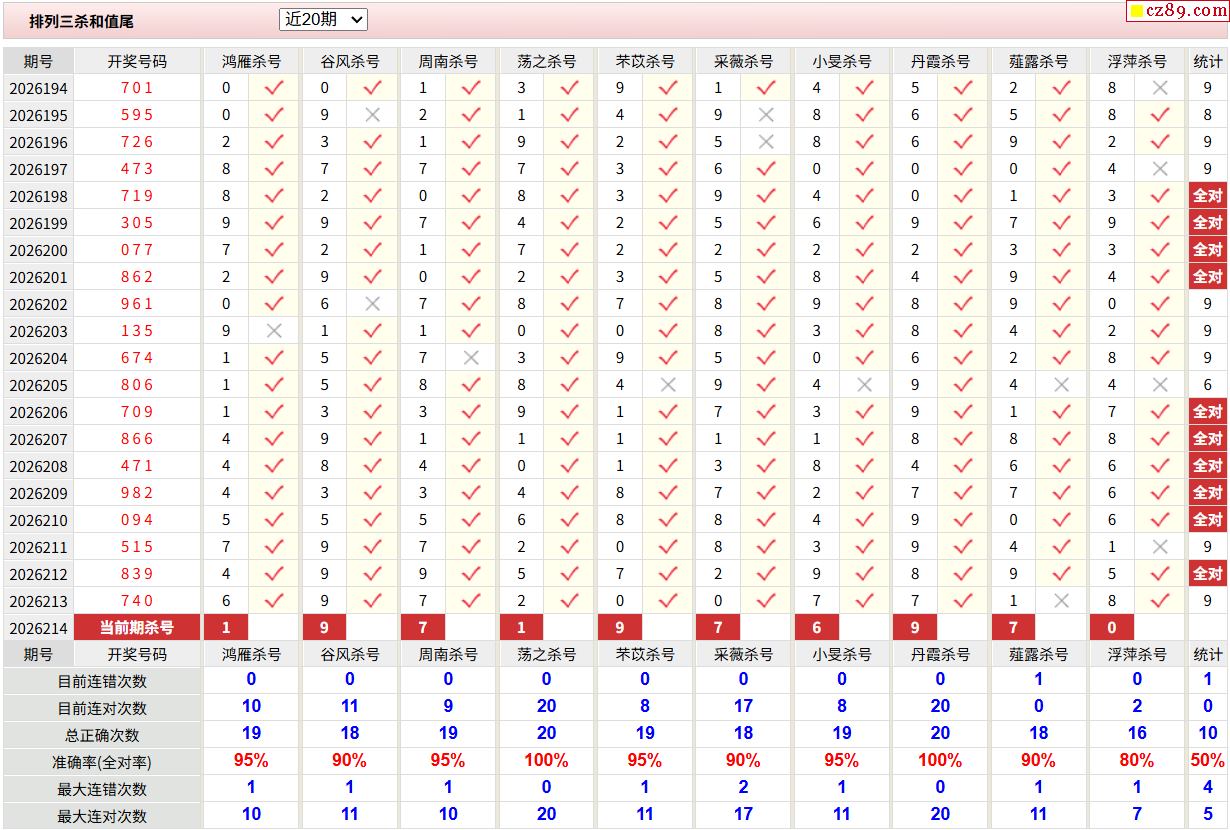The height and width of the screenshot is (830, 1230).
Task: Click the 全对 badge in row 2026198
Action: coord(1208,196)
